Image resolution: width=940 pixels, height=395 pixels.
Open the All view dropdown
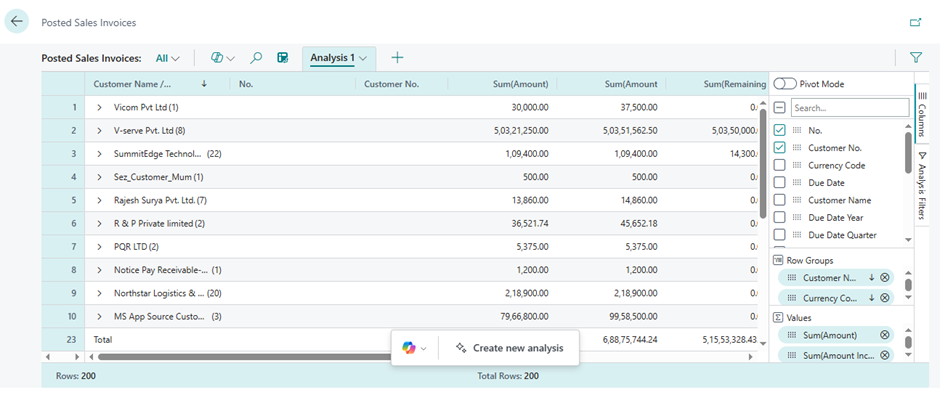[167, 58]
